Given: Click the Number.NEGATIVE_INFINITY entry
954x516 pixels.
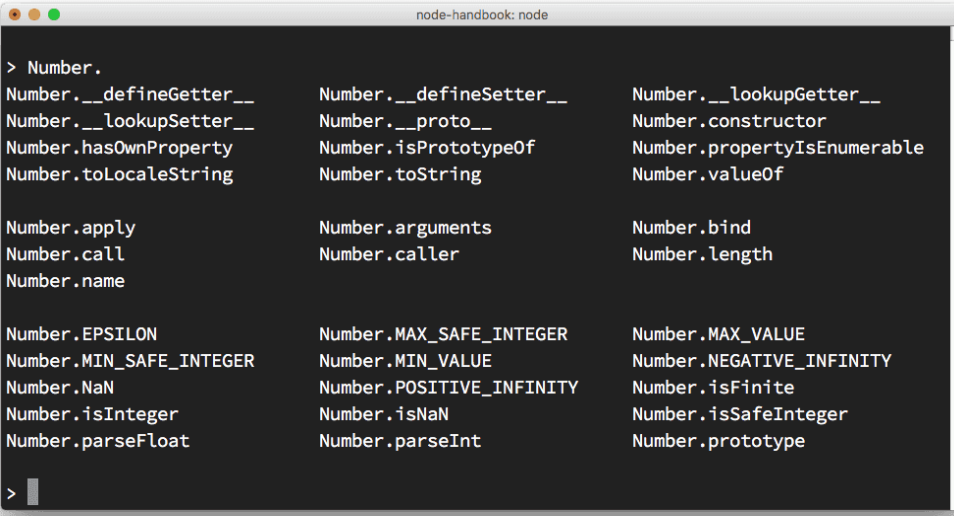Looking at the screenshot, I should tap(762, 361).
